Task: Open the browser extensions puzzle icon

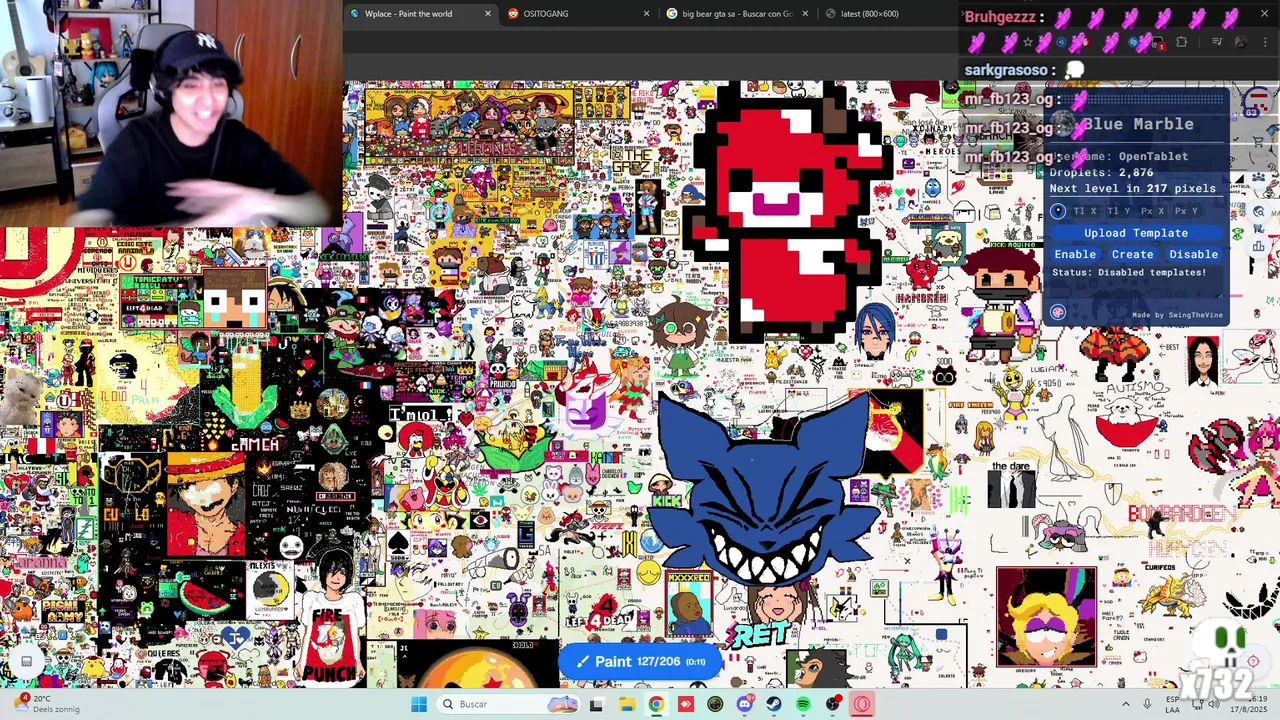Action: click(x=1182, y=42)
